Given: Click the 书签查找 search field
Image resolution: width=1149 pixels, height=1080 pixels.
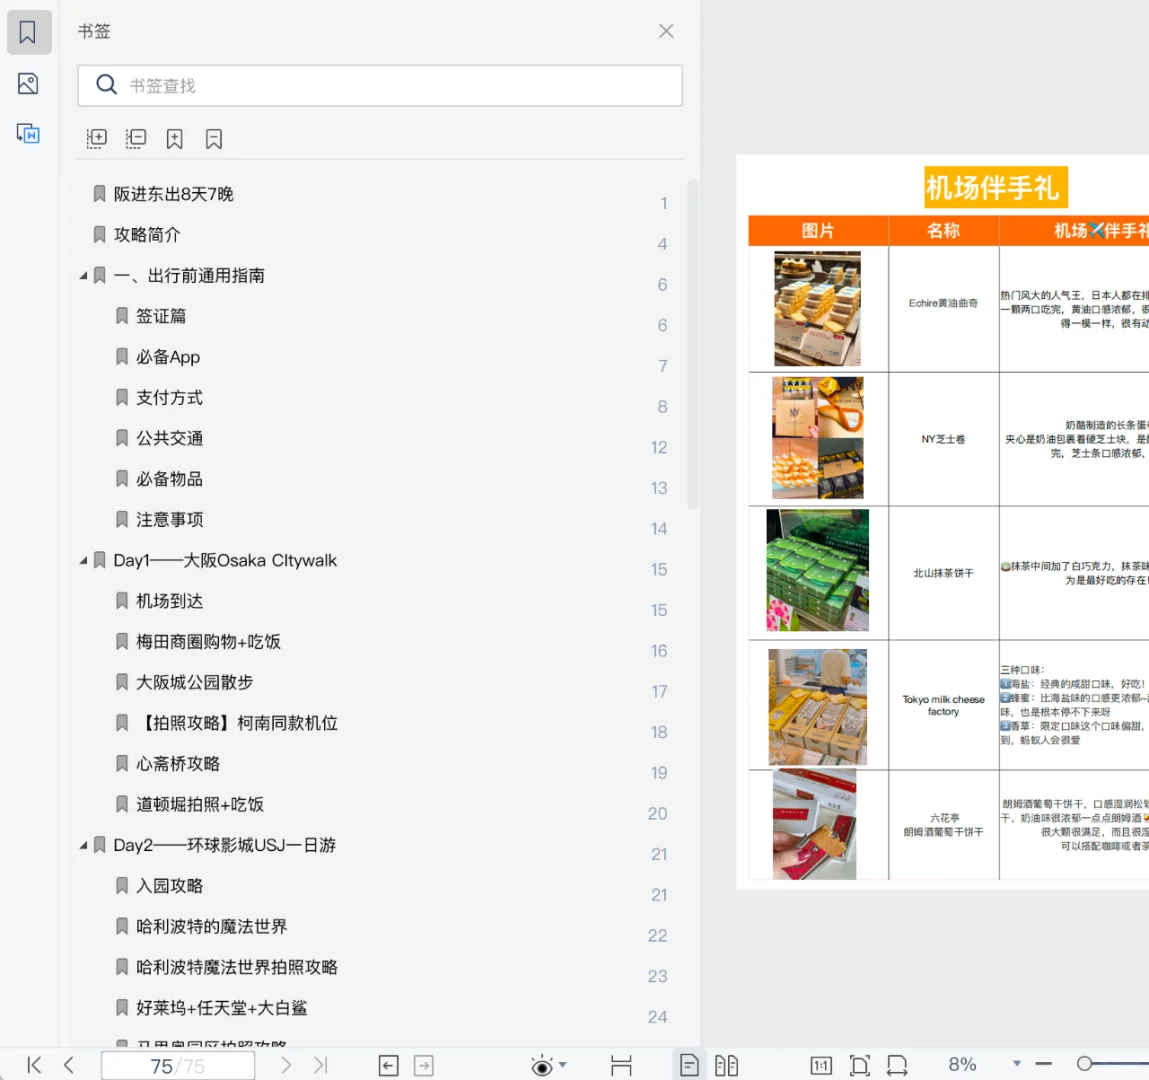Looking at the screenshot, I should (380, 86).
